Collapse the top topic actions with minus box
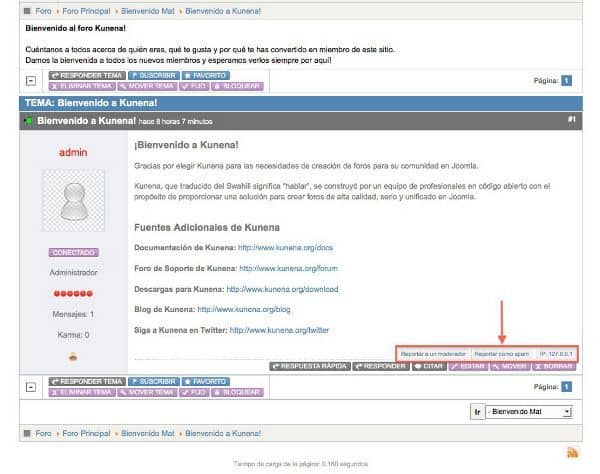 (31, 81)
